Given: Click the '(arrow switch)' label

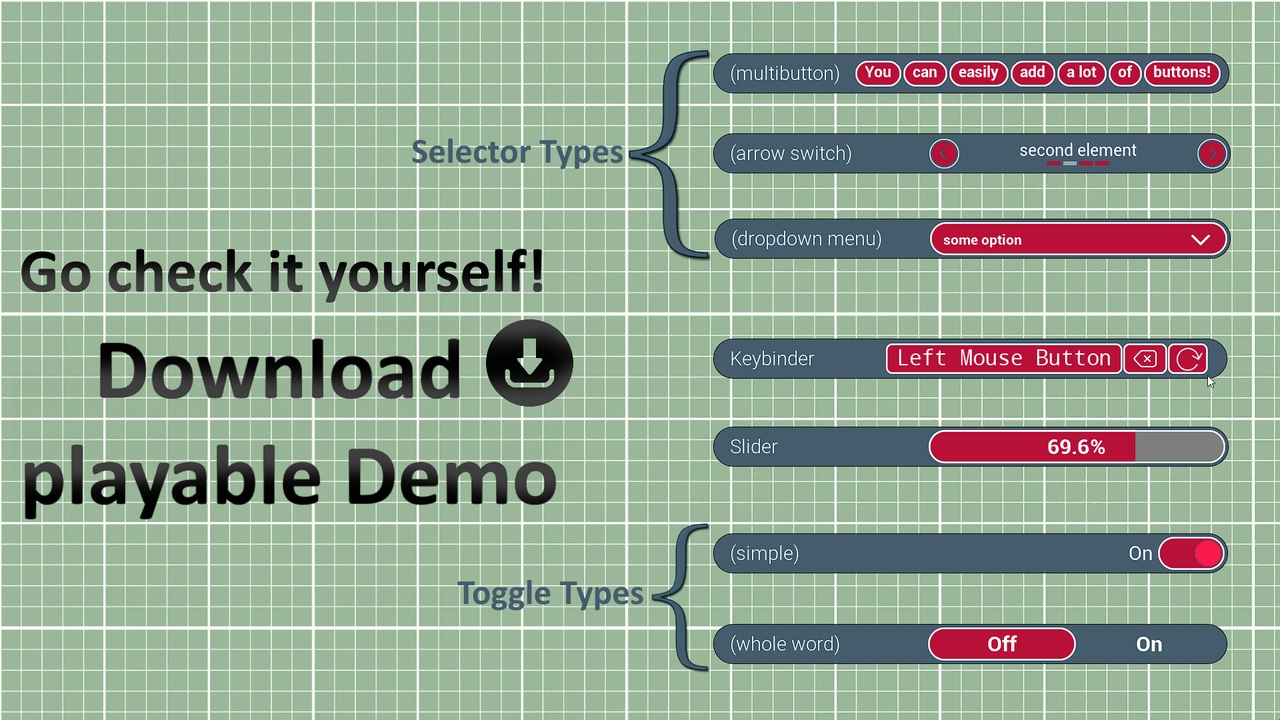Looking at the screenshot, I should point(791,153).
